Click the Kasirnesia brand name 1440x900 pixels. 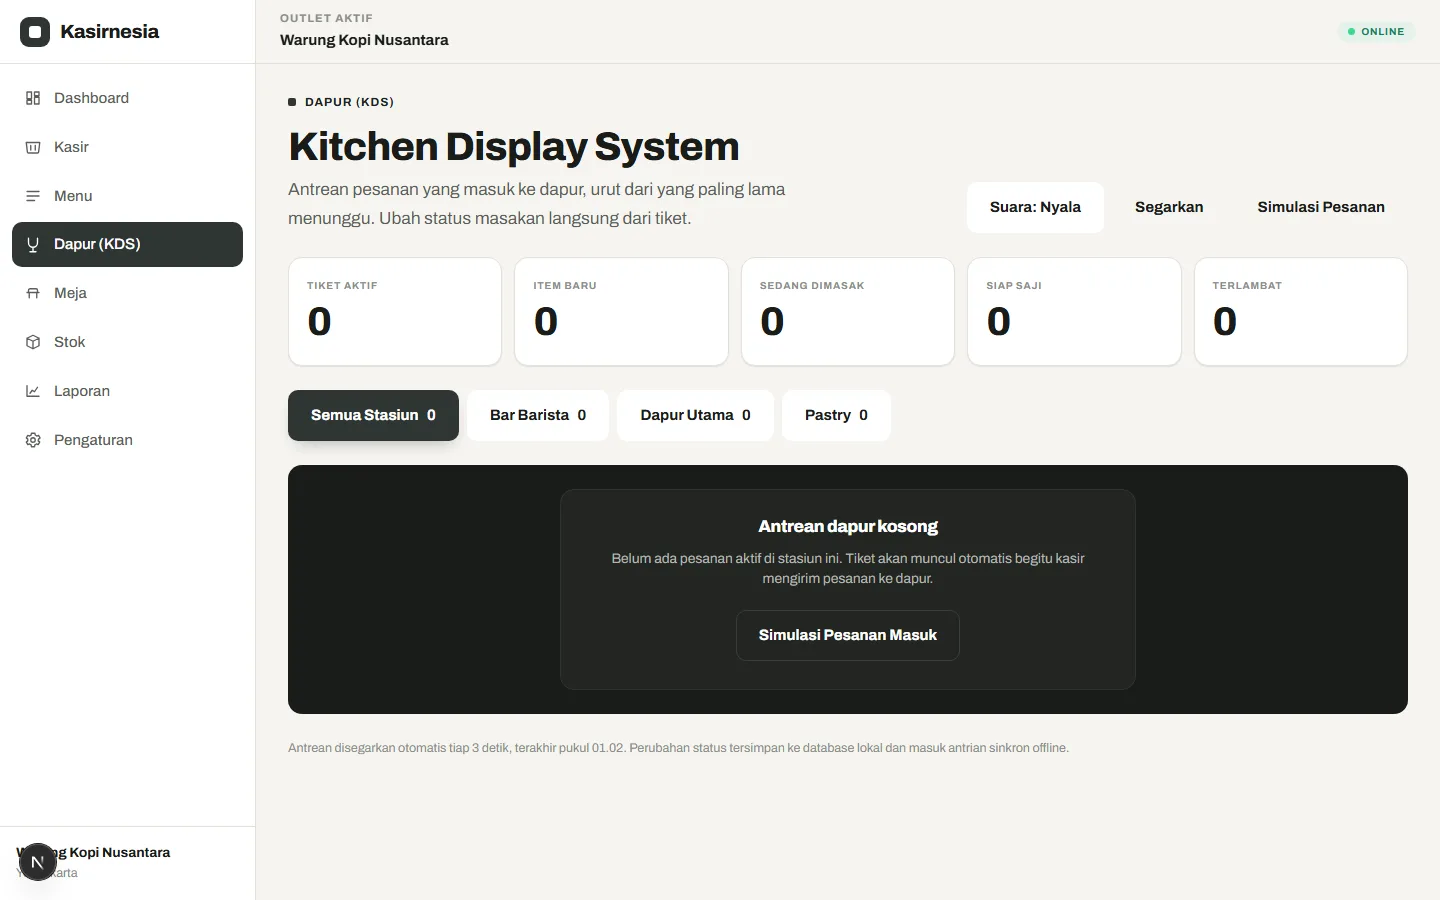click(x=110, y=32)
